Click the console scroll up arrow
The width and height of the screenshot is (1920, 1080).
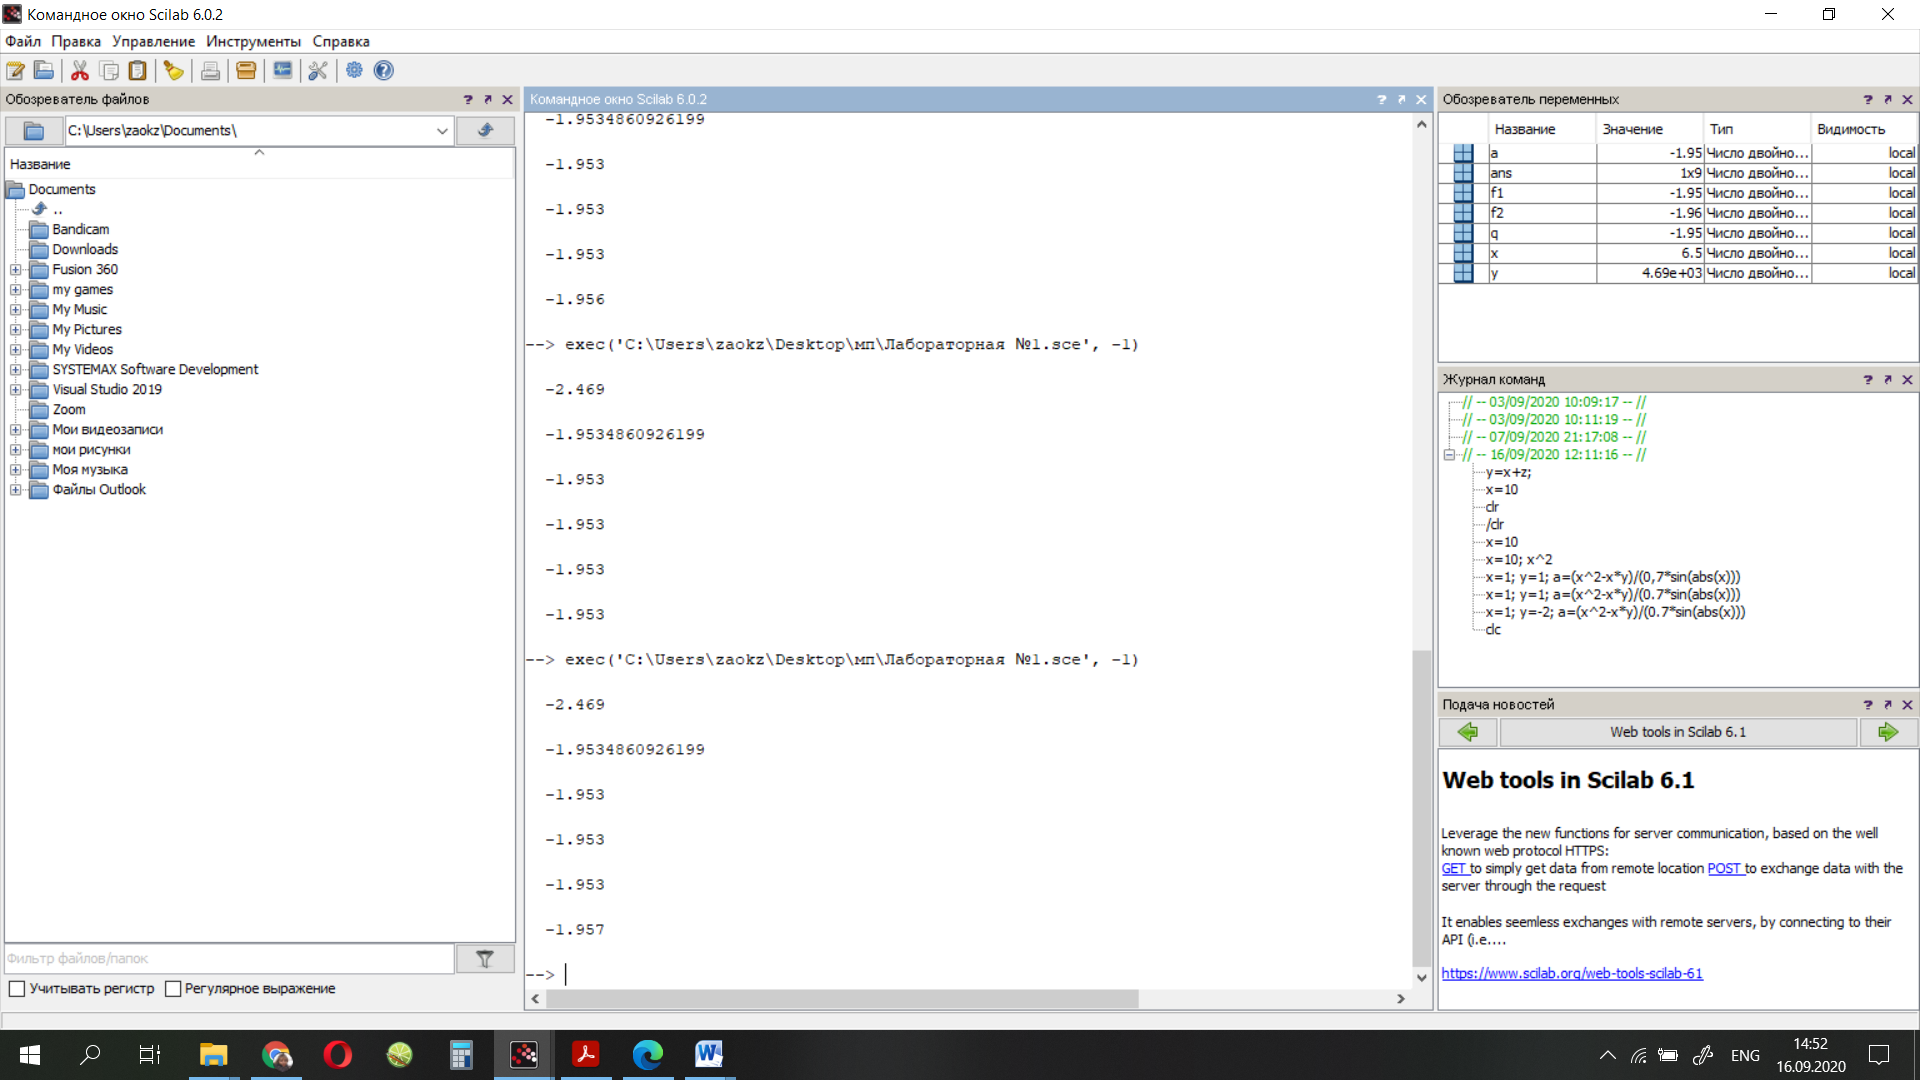click(x=1421, y=125)
